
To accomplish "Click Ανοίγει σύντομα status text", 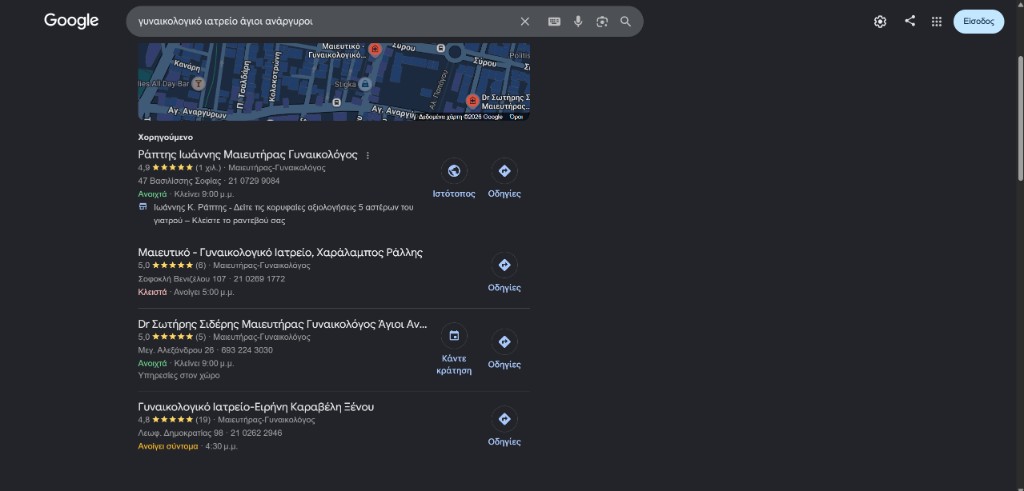I will [x=168, y=446].
